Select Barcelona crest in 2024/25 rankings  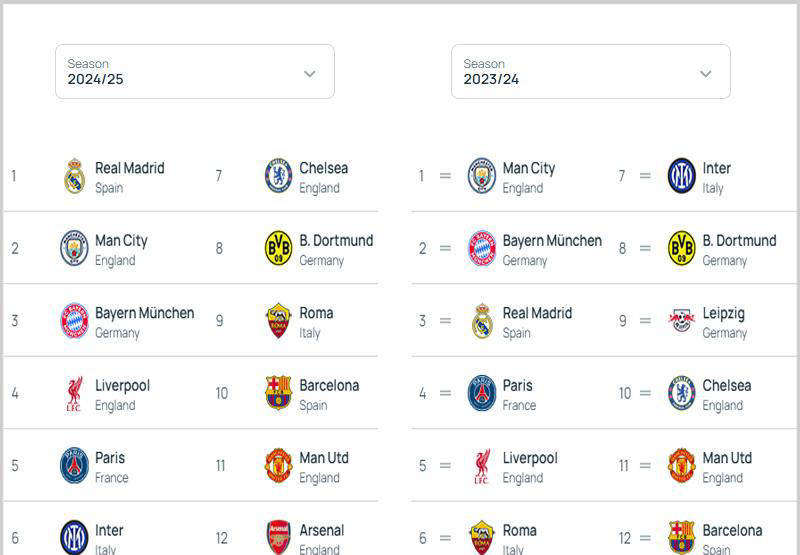[279, 394]
